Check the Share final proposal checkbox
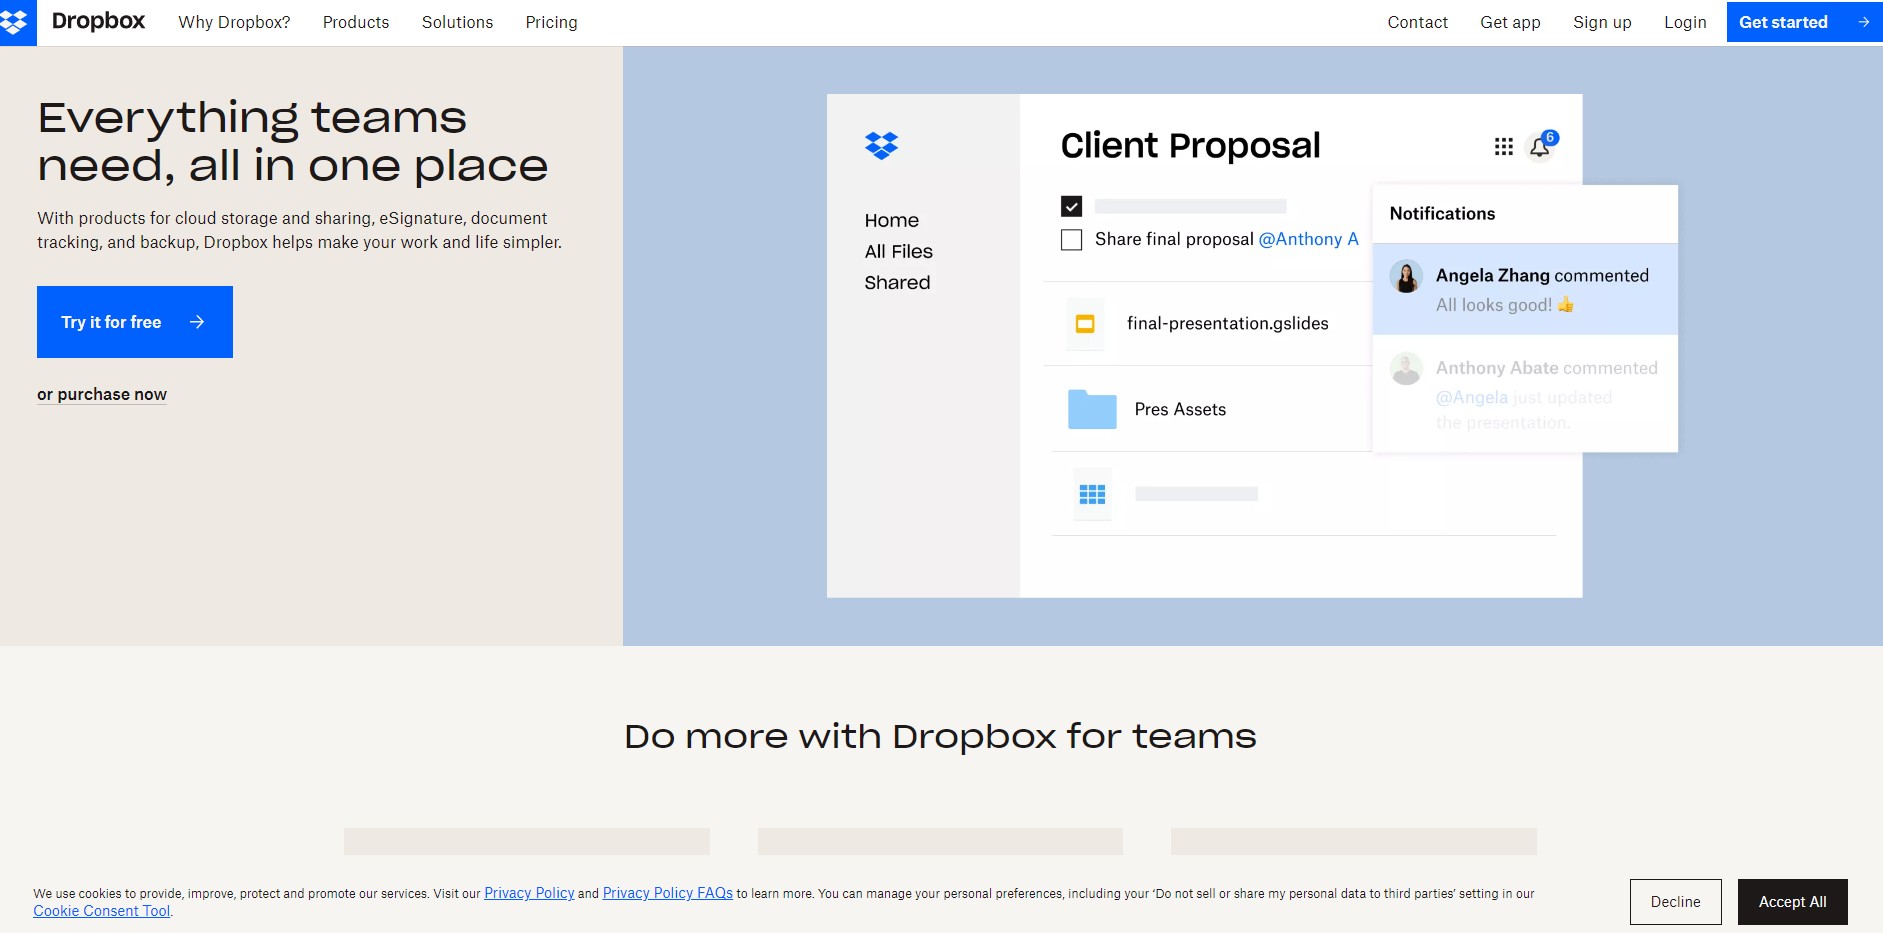The height and width of the screenshot is (933, 1883). (1071, 240)
